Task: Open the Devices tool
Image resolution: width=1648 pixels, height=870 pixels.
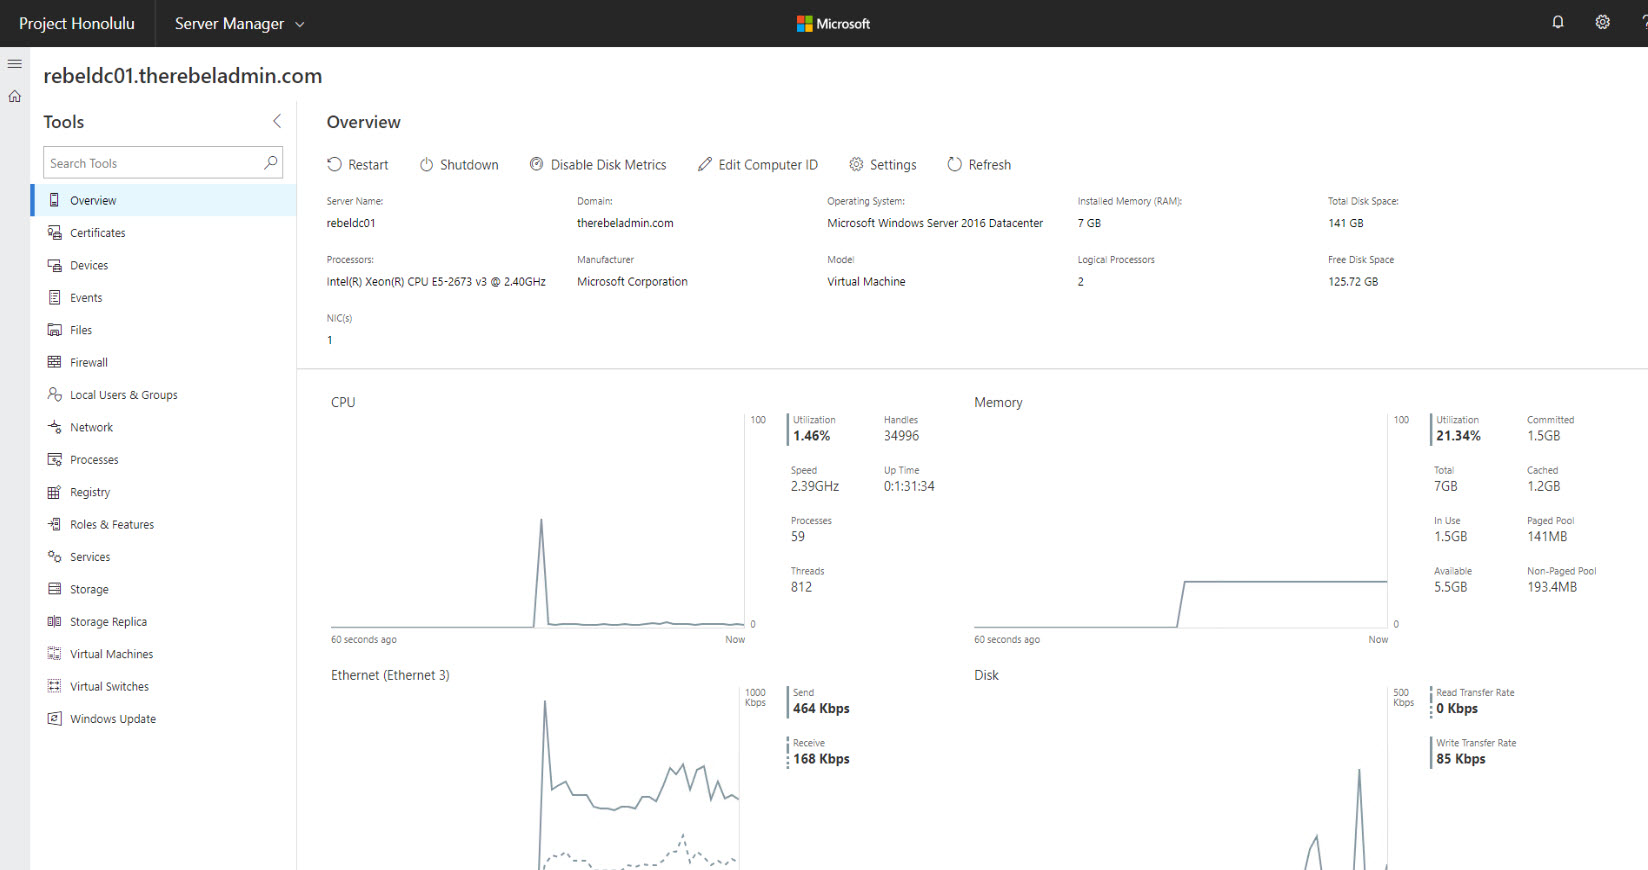Action: coord(164,265)
